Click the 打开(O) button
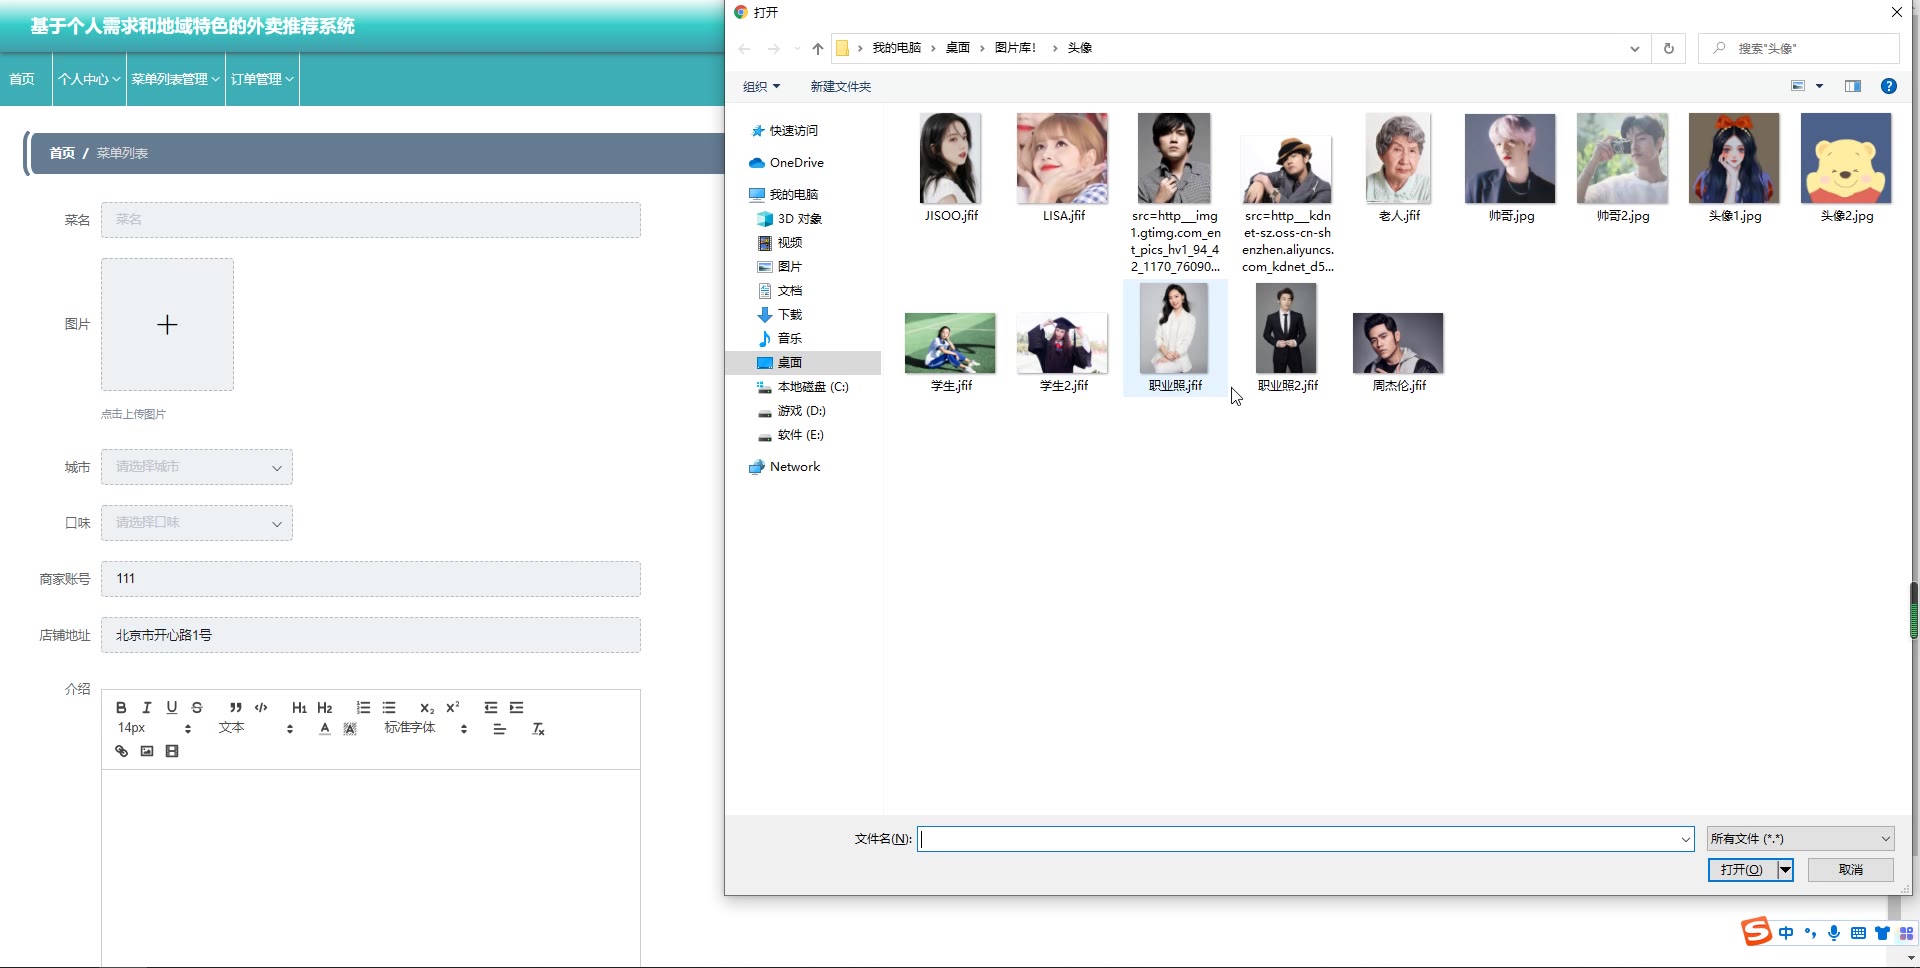The width and height of the screenshot is (1920, 968). (x=1742, y=870)
